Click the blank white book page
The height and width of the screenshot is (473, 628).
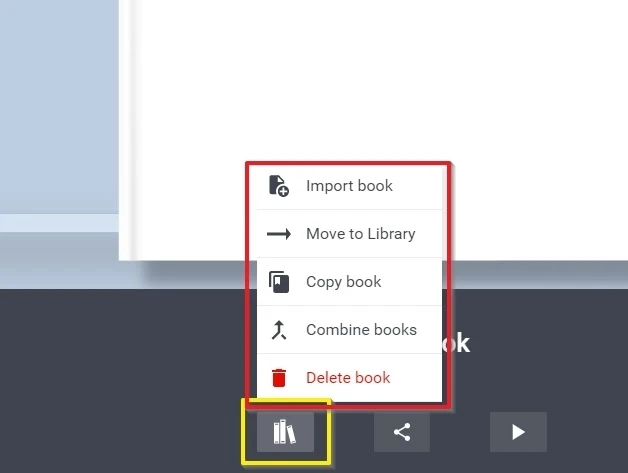[380, 80]
